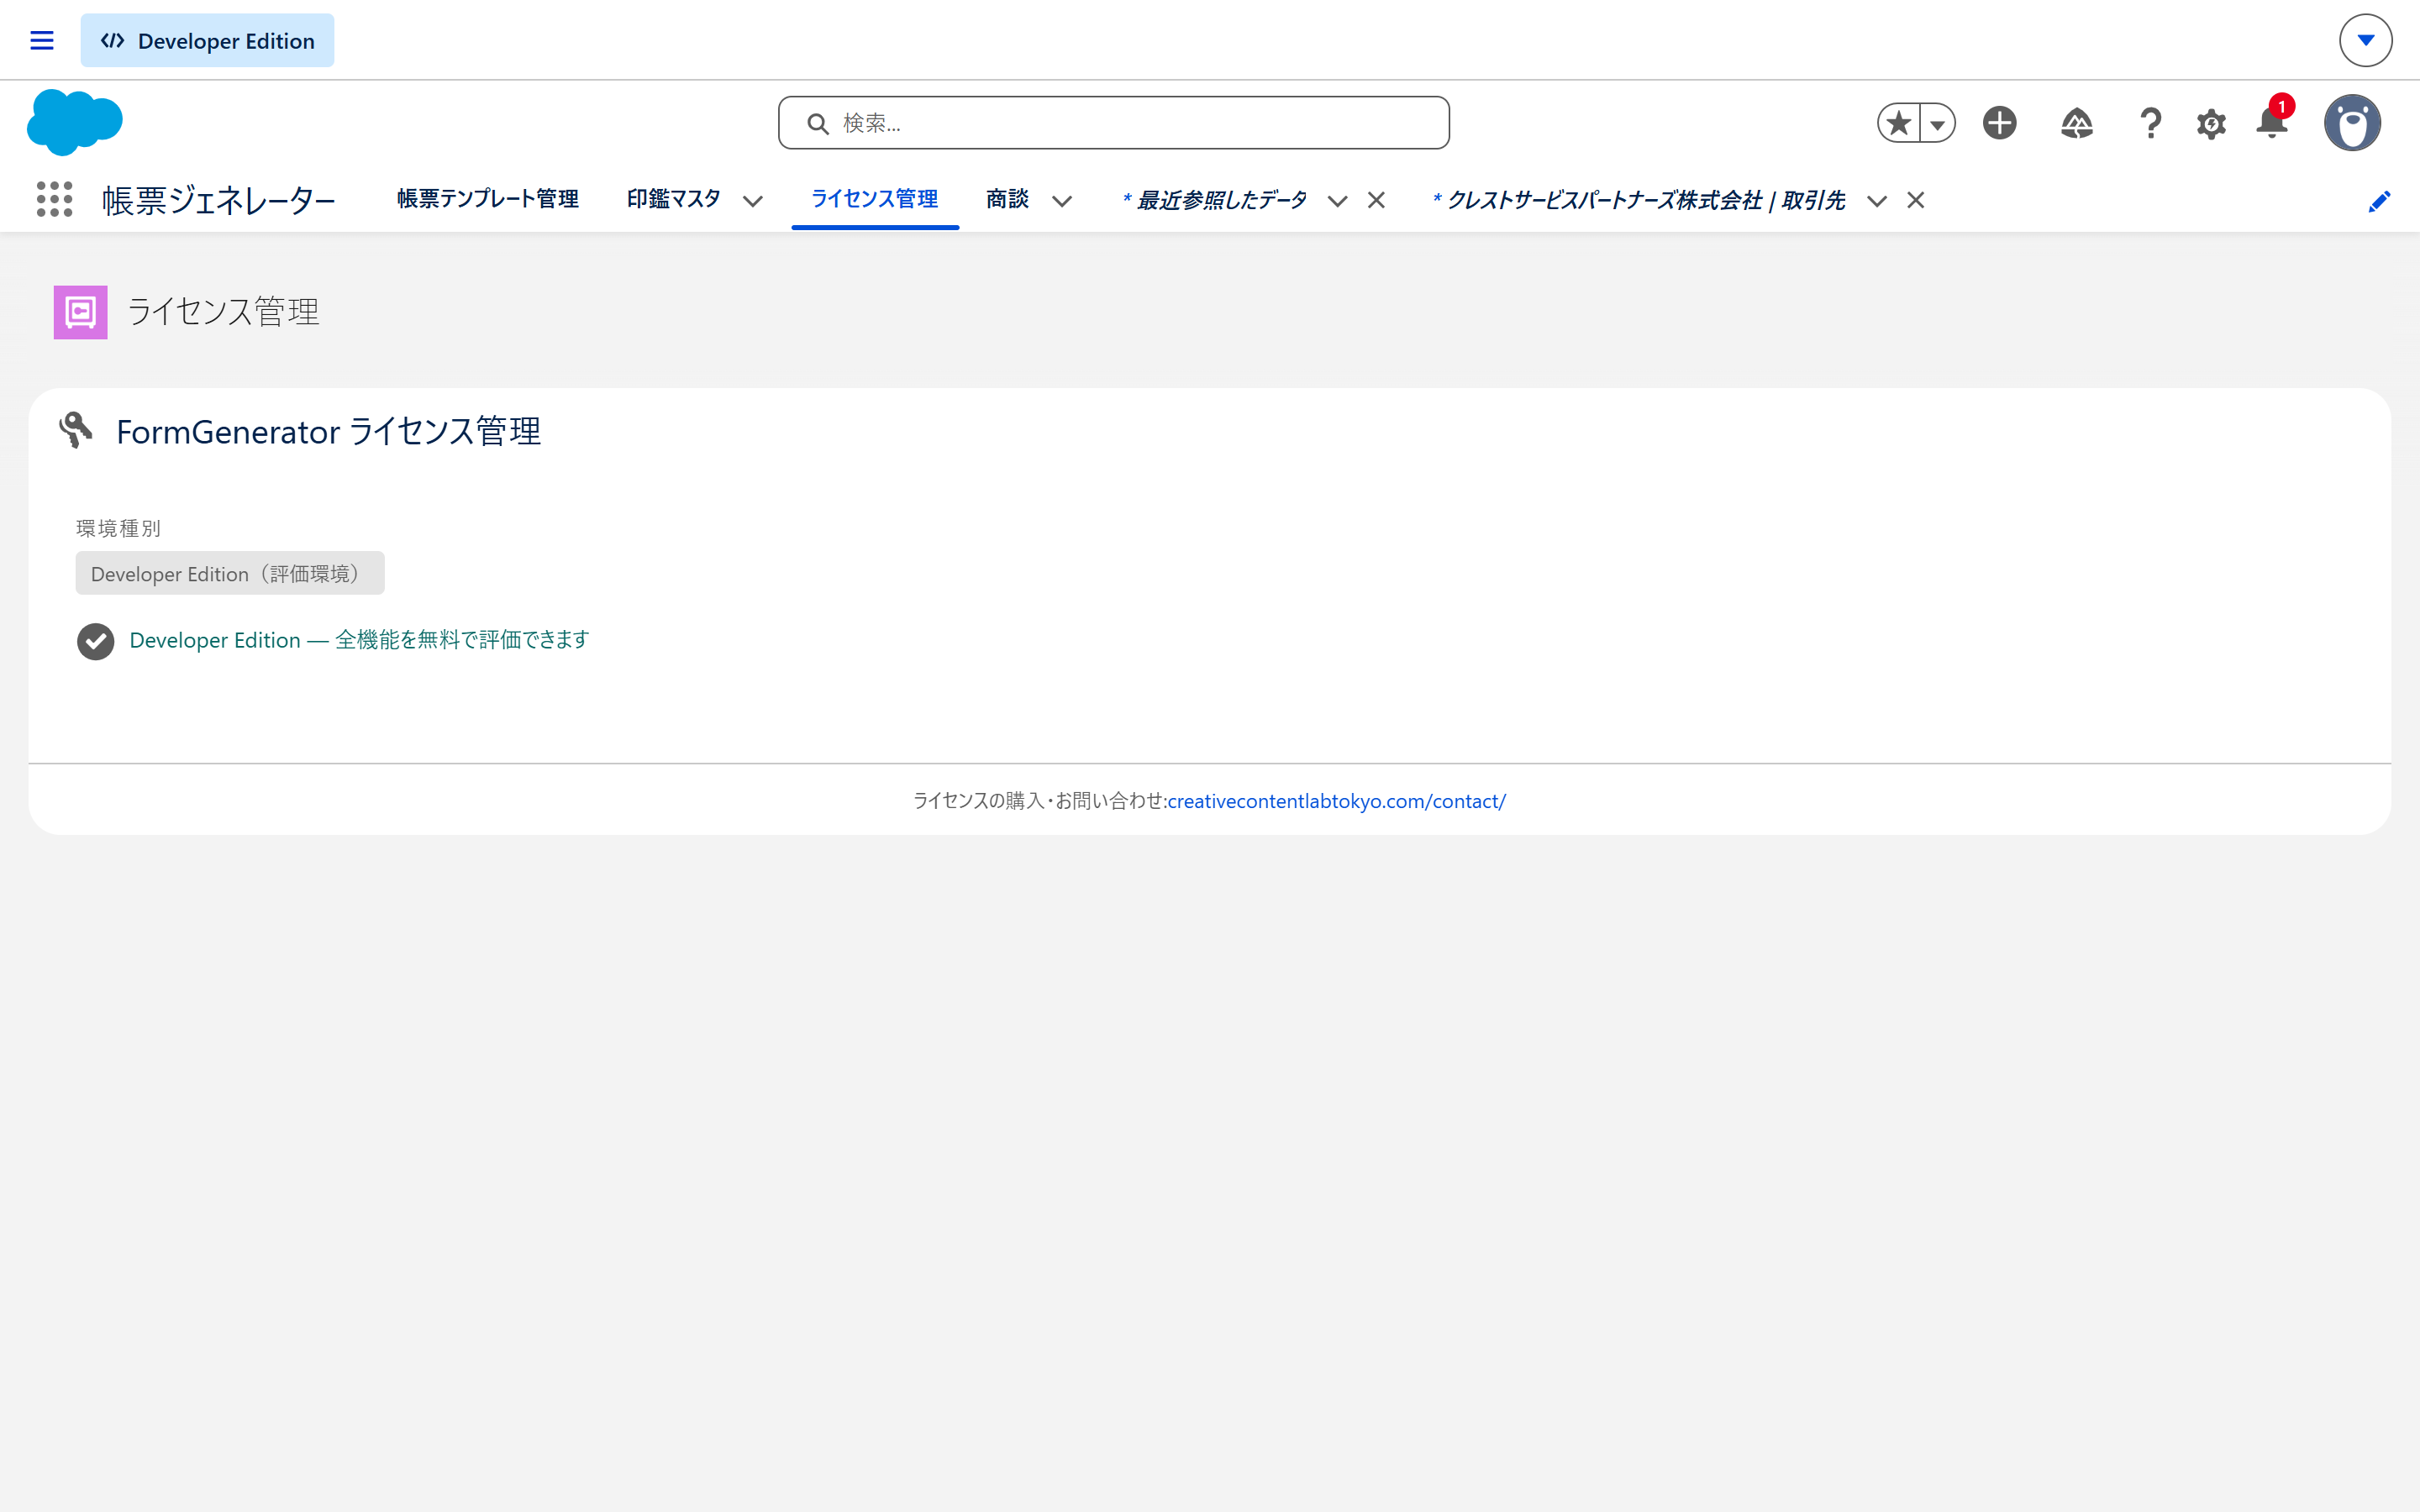
Task: Click the FormGenerator ライセンス管理 card title
Action: point(328,432)
